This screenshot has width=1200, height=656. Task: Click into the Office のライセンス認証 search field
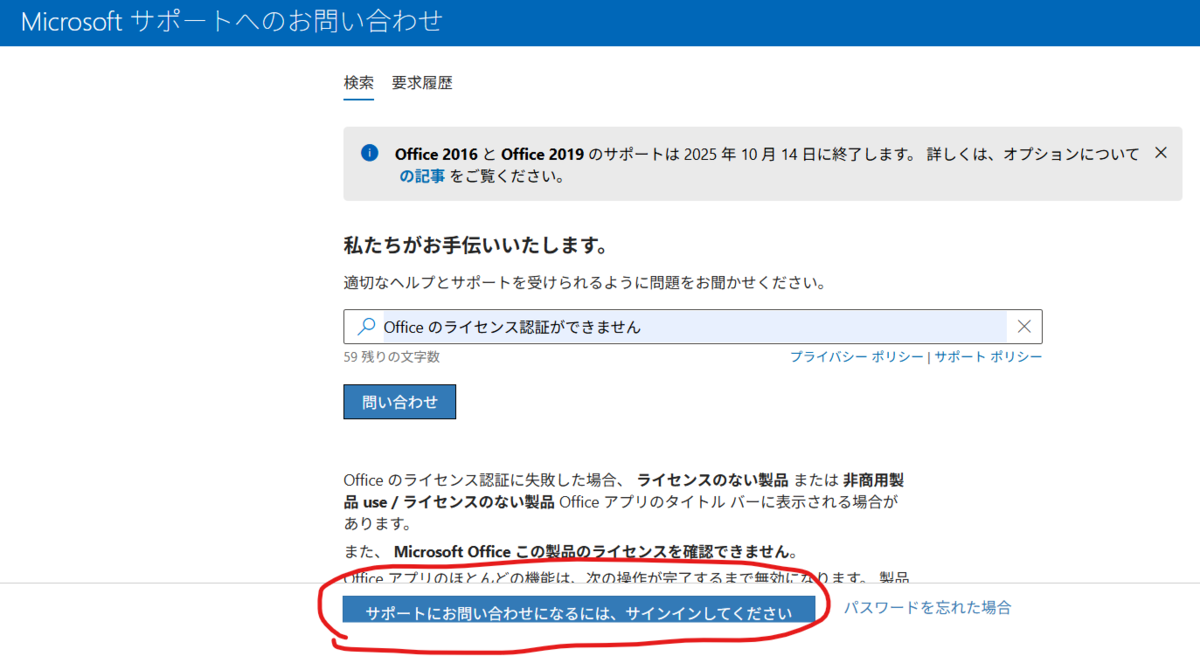(x=692, y=327)
